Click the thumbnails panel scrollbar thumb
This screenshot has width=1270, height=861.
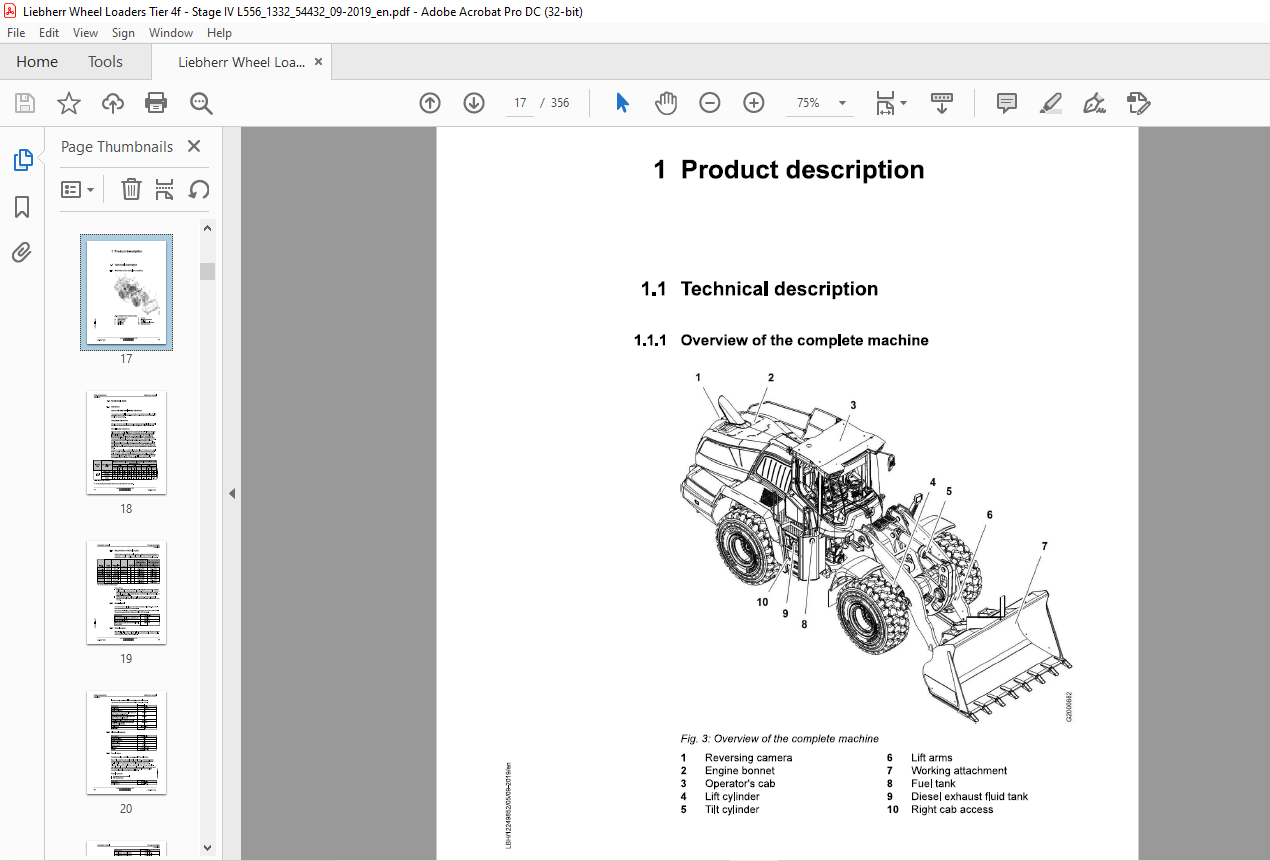click(x=207, y=271)
